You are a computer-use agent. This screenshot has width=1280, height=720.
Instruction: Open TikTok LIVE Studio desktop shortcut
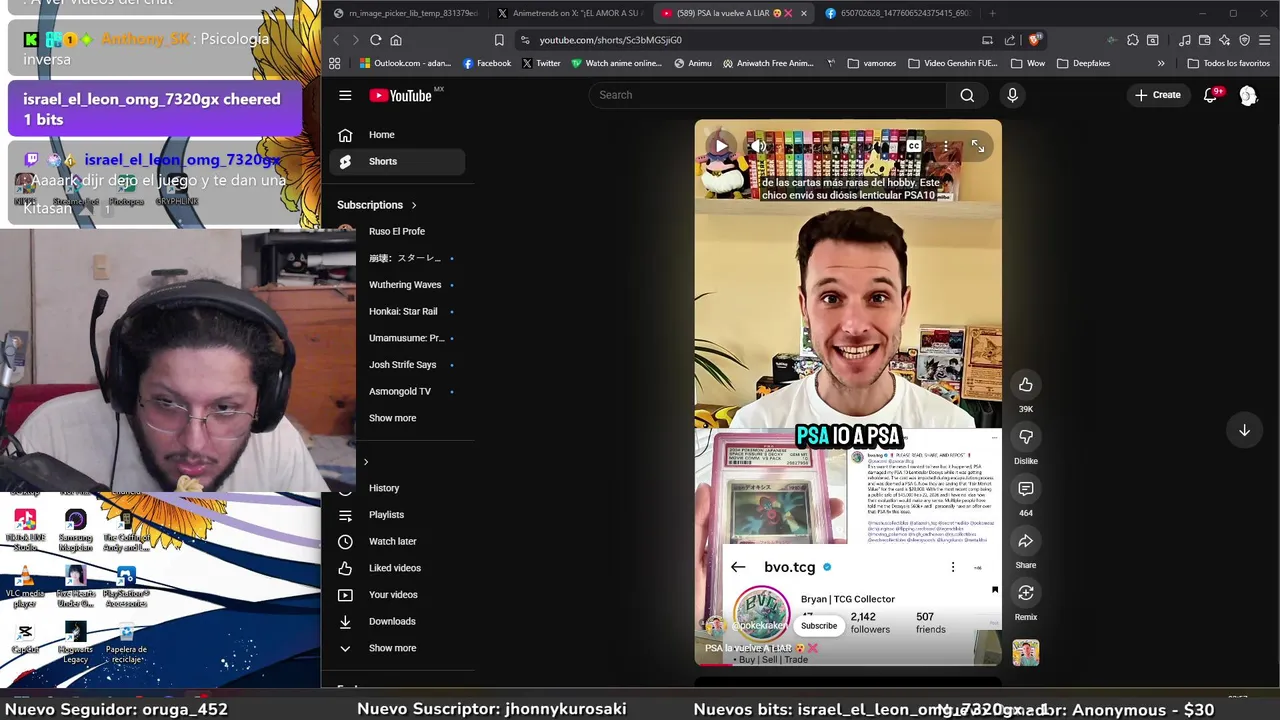(25, 530)
